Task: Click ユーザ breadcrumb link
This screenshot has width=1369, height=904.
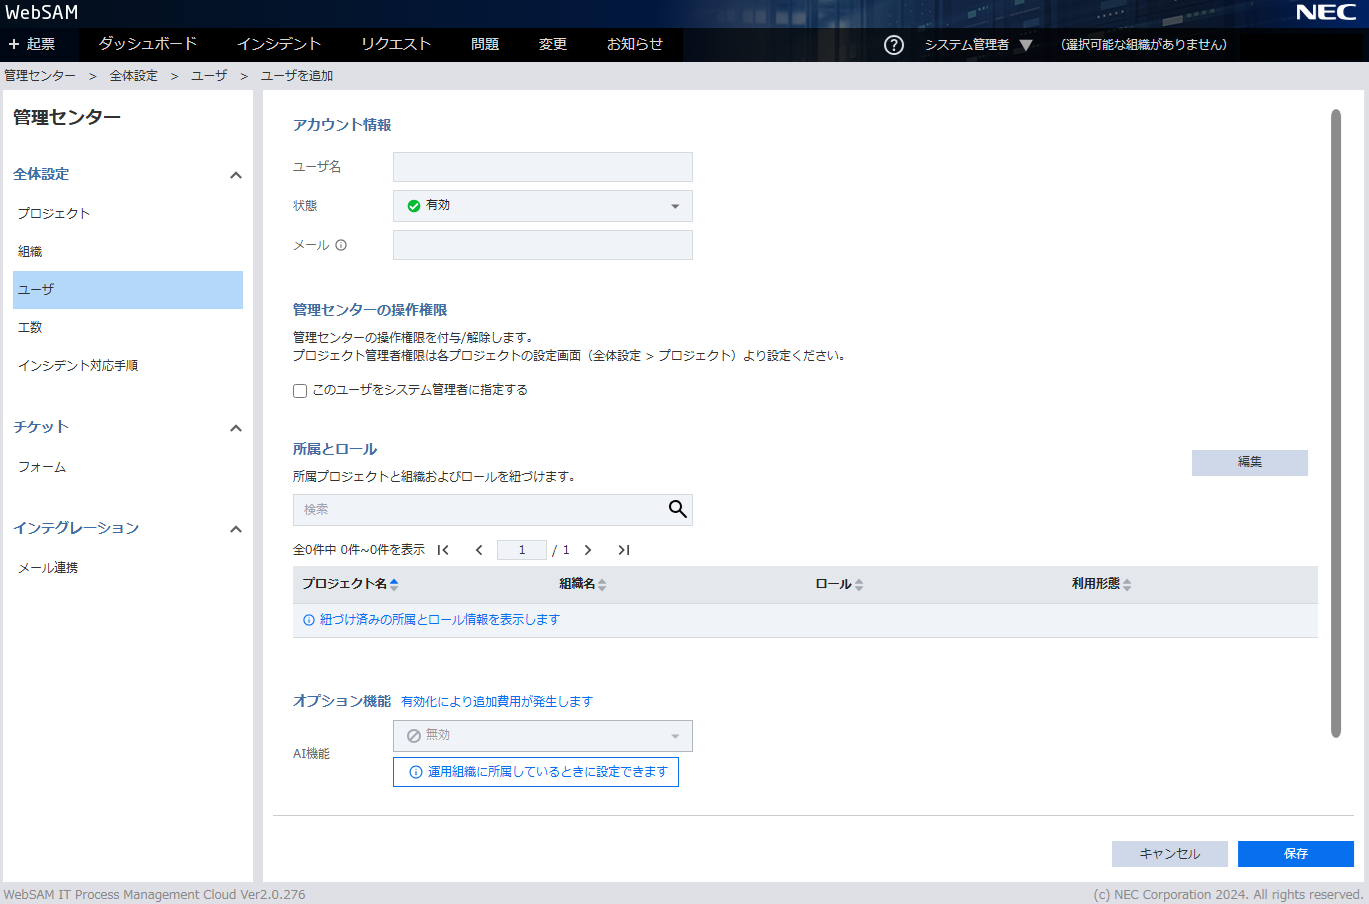Action: pyautogui.click(x=210, y=76)
